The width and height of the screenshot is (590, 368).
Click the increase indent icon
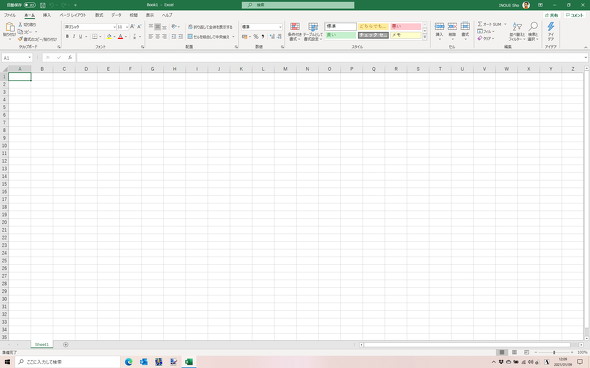click(180, 36)
